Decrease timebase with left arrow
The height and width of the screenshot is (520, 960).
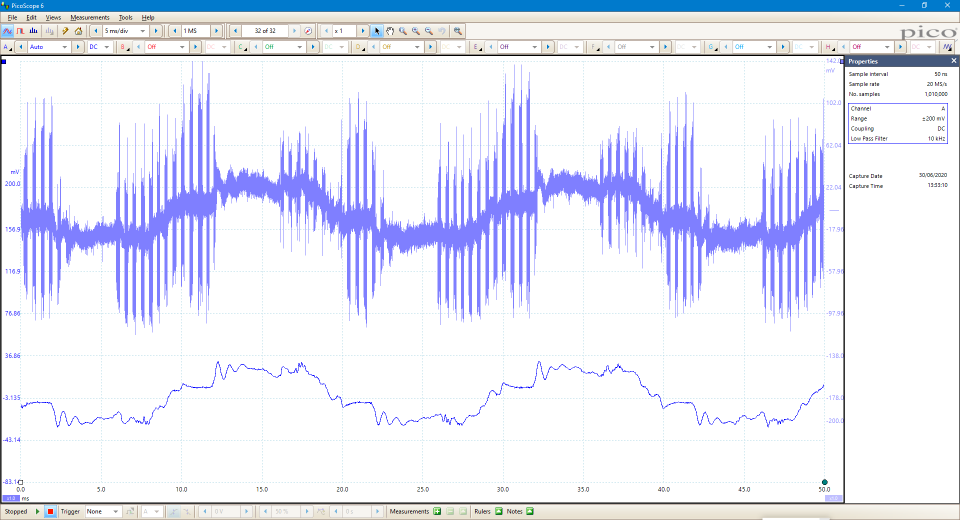(x=96, y=31)
